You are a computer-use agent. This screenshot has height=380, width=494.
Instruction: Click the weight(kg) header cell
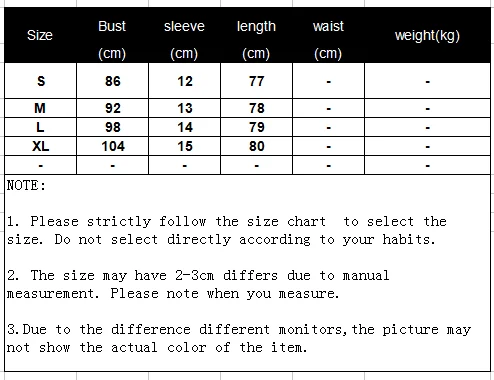point(427,35)
